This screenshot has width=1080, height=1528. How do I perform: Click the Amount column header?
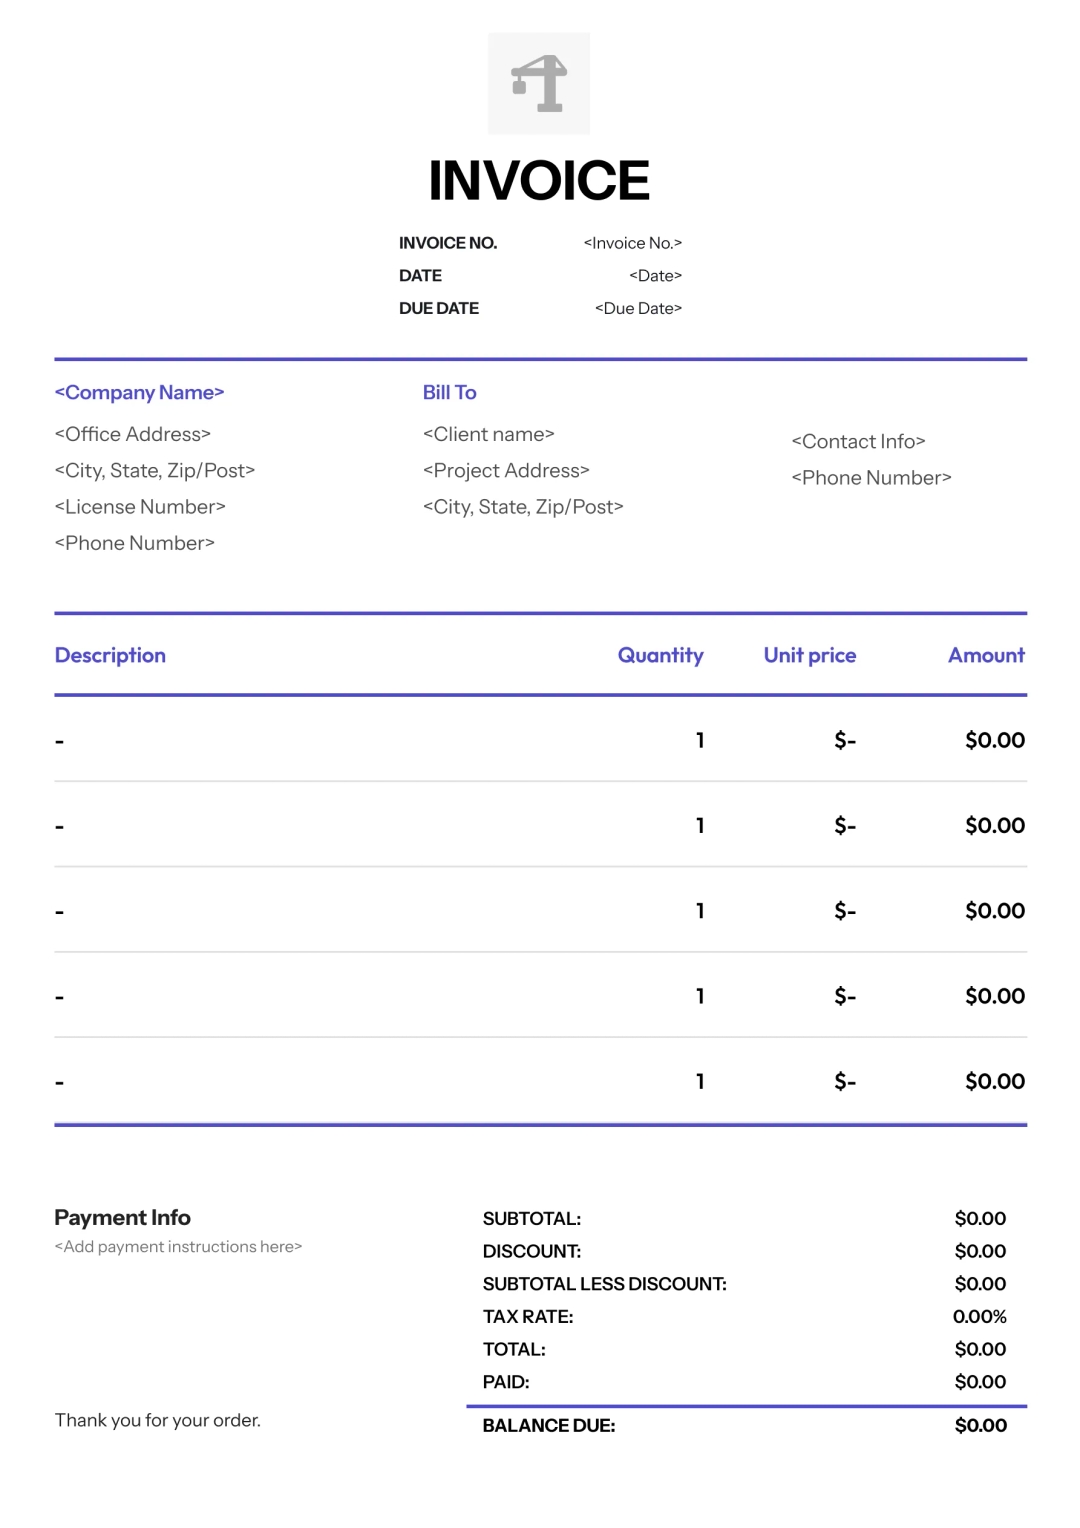[986, 656]
